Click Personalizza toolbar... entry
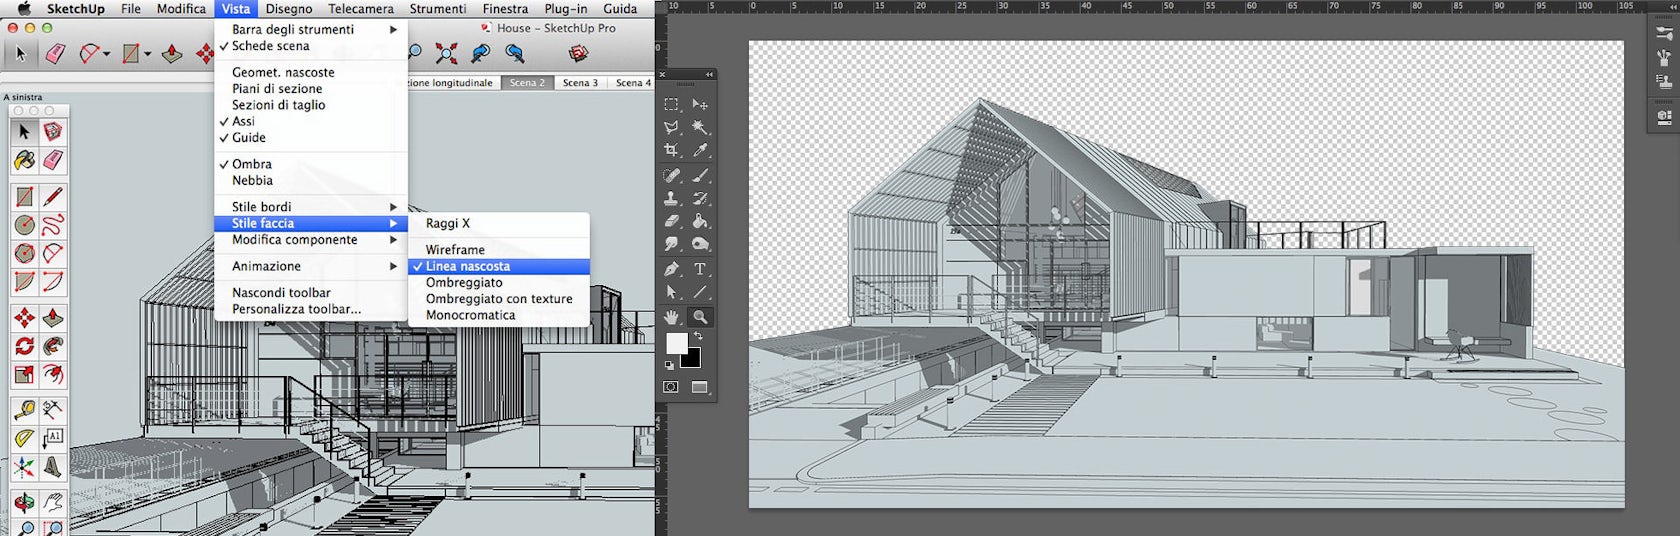 pos(296,309)
